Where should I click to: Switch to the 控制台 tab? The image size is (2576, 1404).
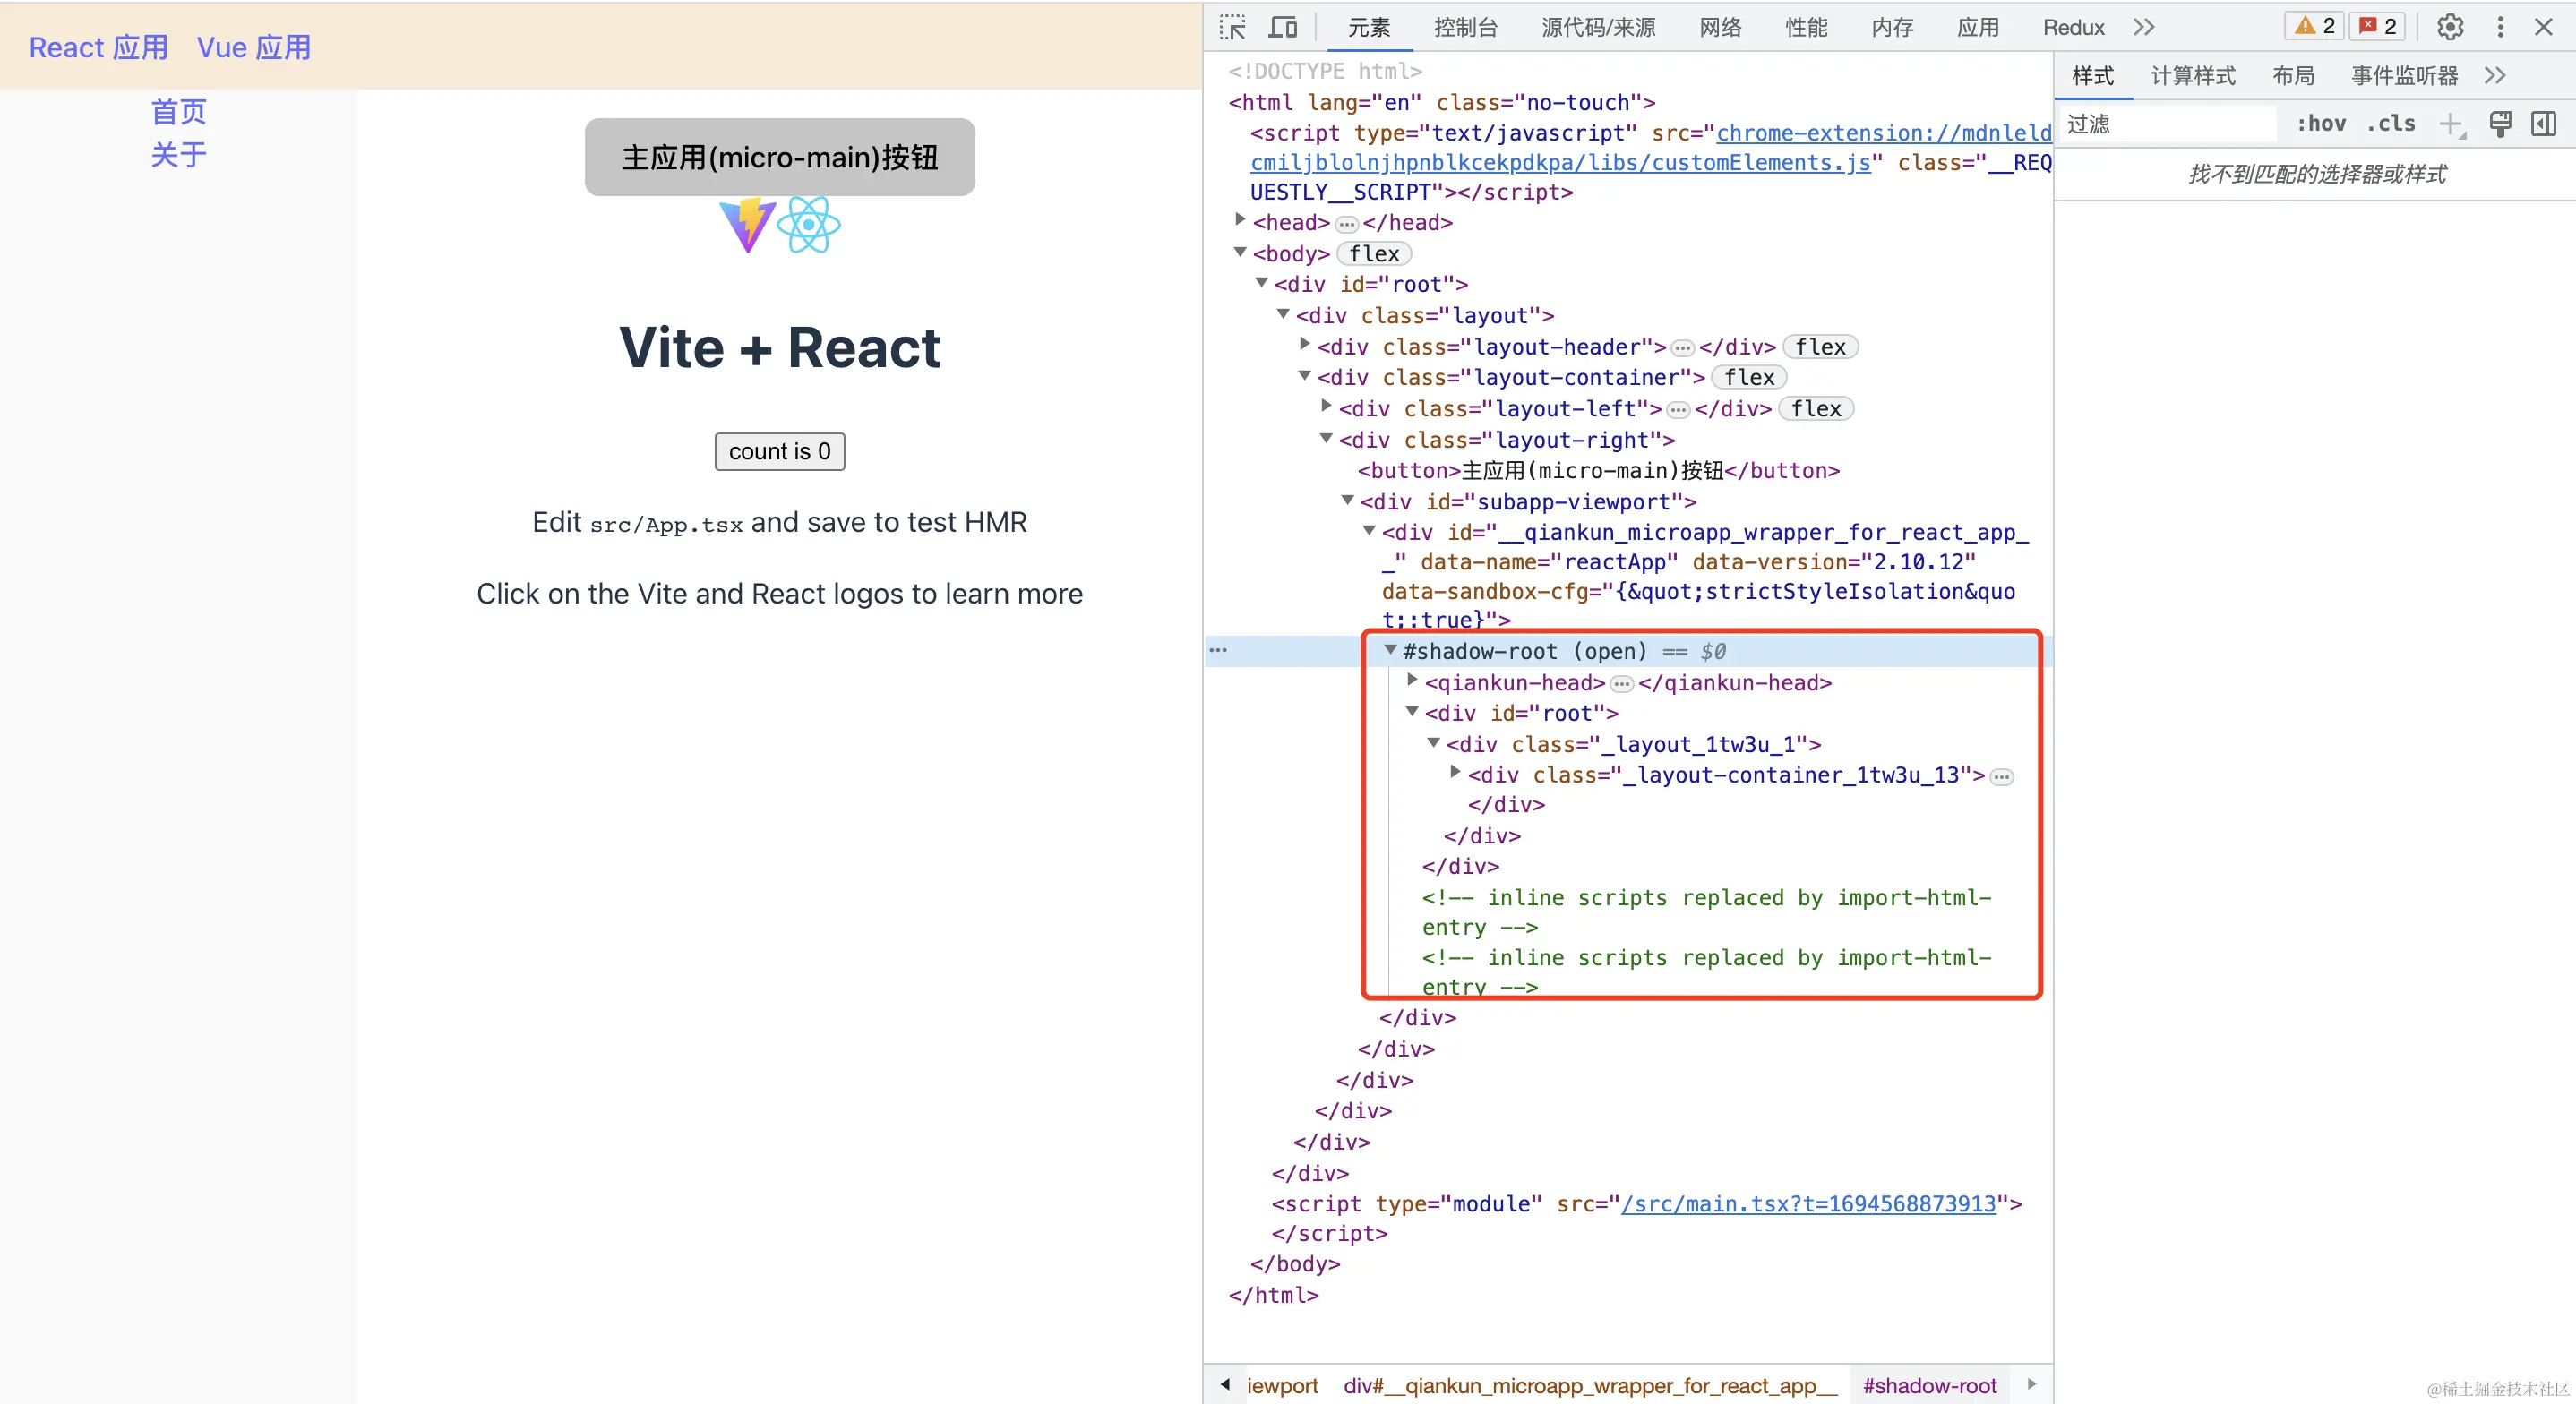coord(1465,27)
